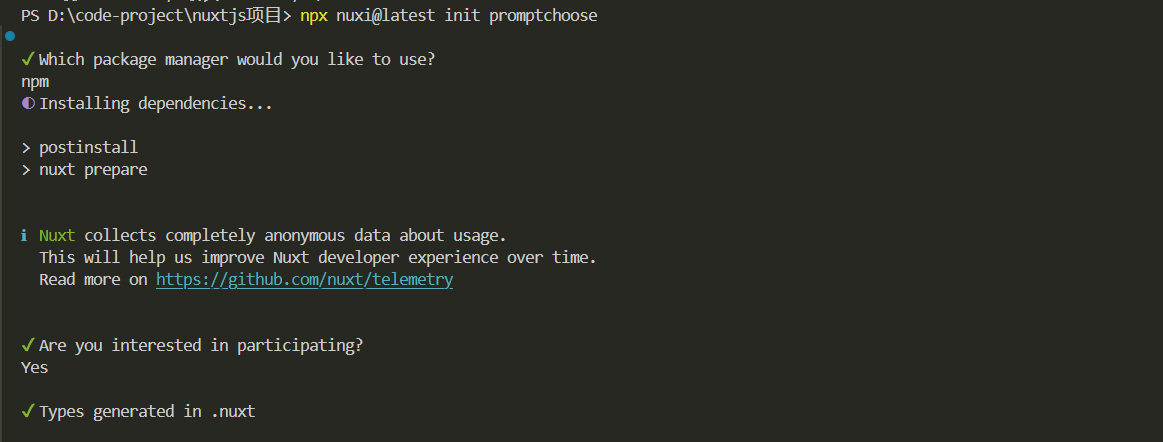Click the promptchoose project name argument
This screenshot has height=442, width=1163.
[x=543, y=16]
